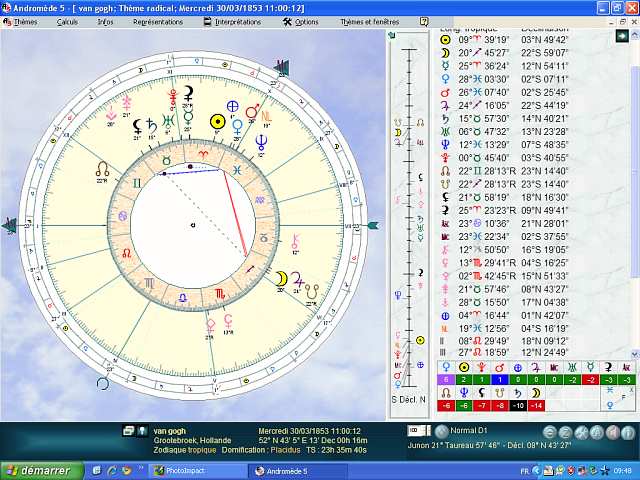Click the tools round button in bottom-right row
Screen dimensions: 640x480
(x=581, y=432)
